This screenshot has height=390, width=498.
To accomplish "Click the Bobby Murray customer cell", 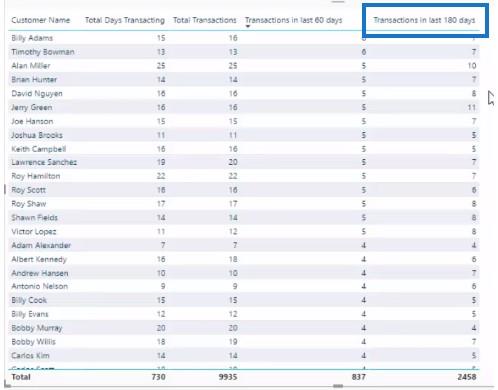I will click(37, 328).
